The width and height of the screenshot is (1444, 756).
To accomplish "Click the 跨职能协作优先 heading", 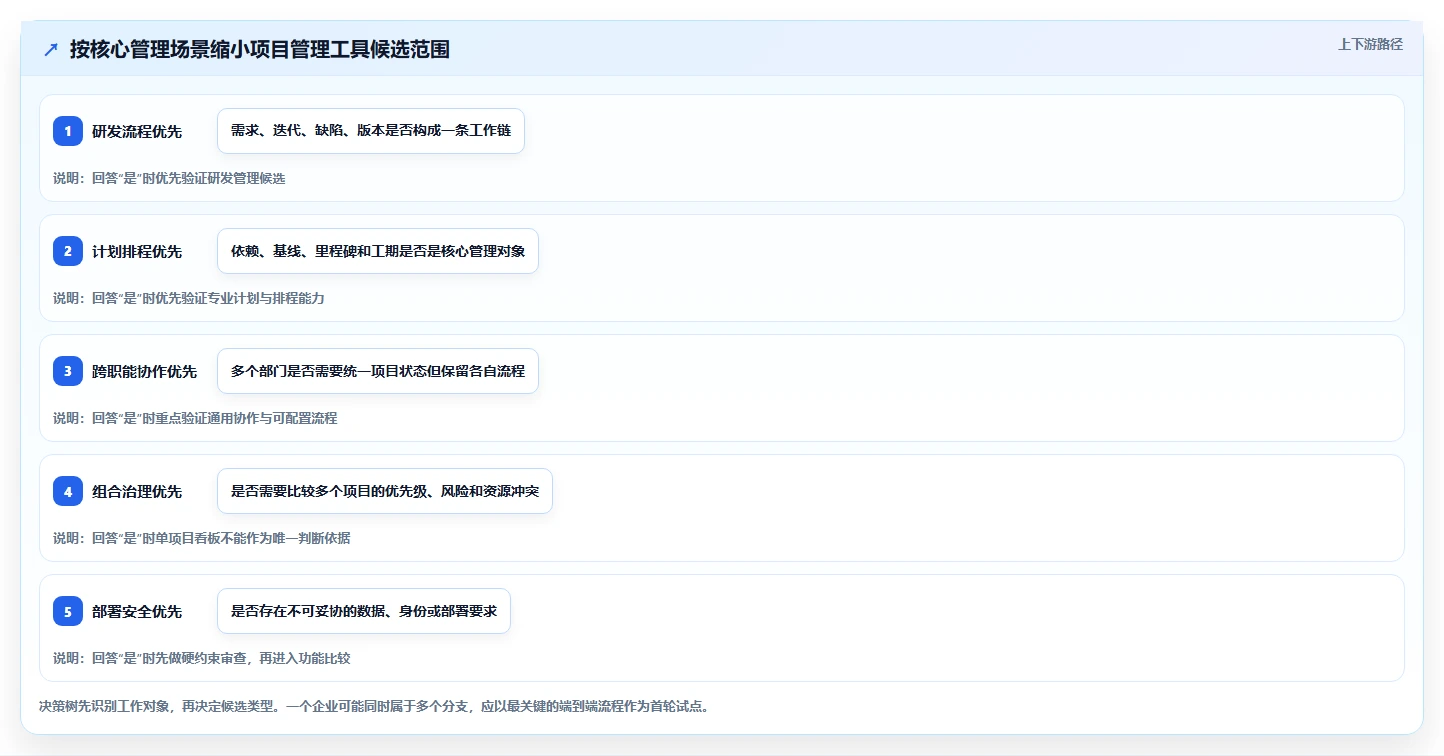I will pyautogui.click(x=144, y=371).
